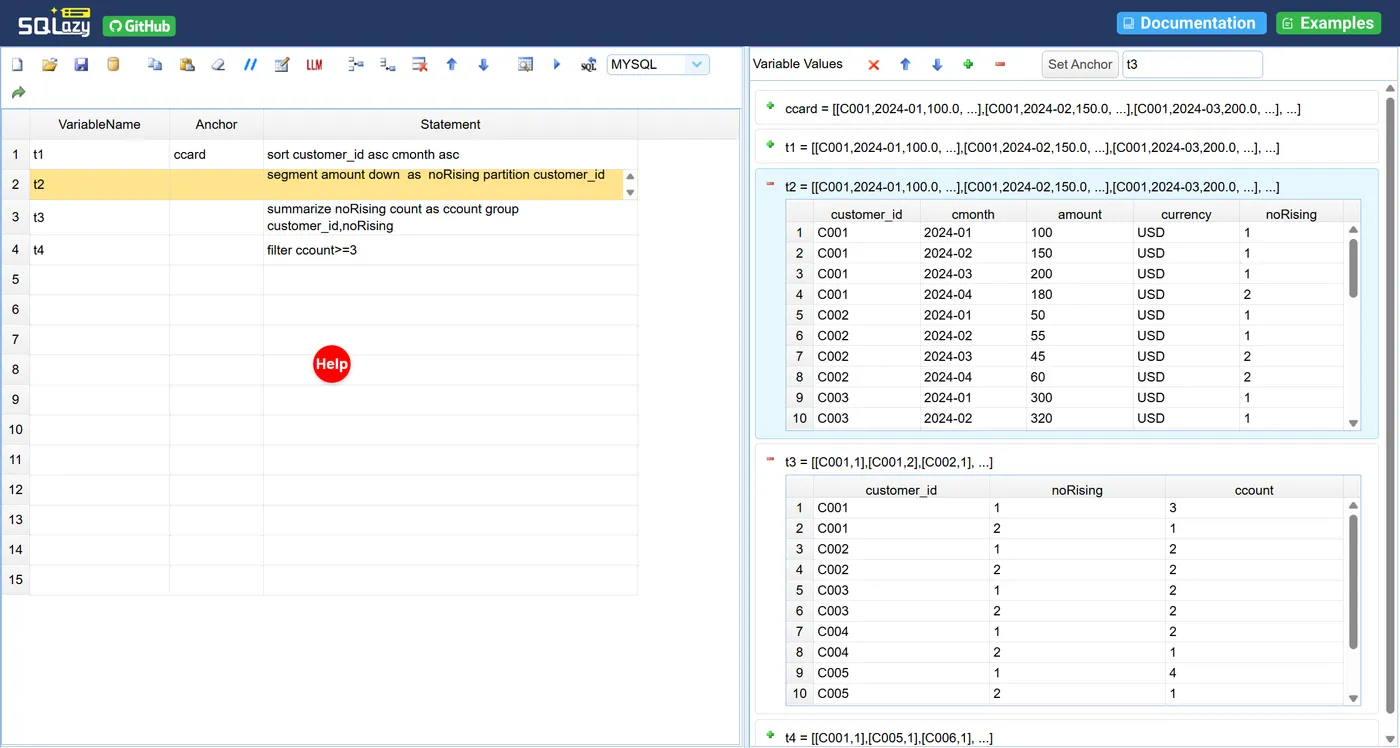The width and height of the screenshot is (1400, 748).
Task: Delete the row using the red X row icon
Action: (420, 64)
